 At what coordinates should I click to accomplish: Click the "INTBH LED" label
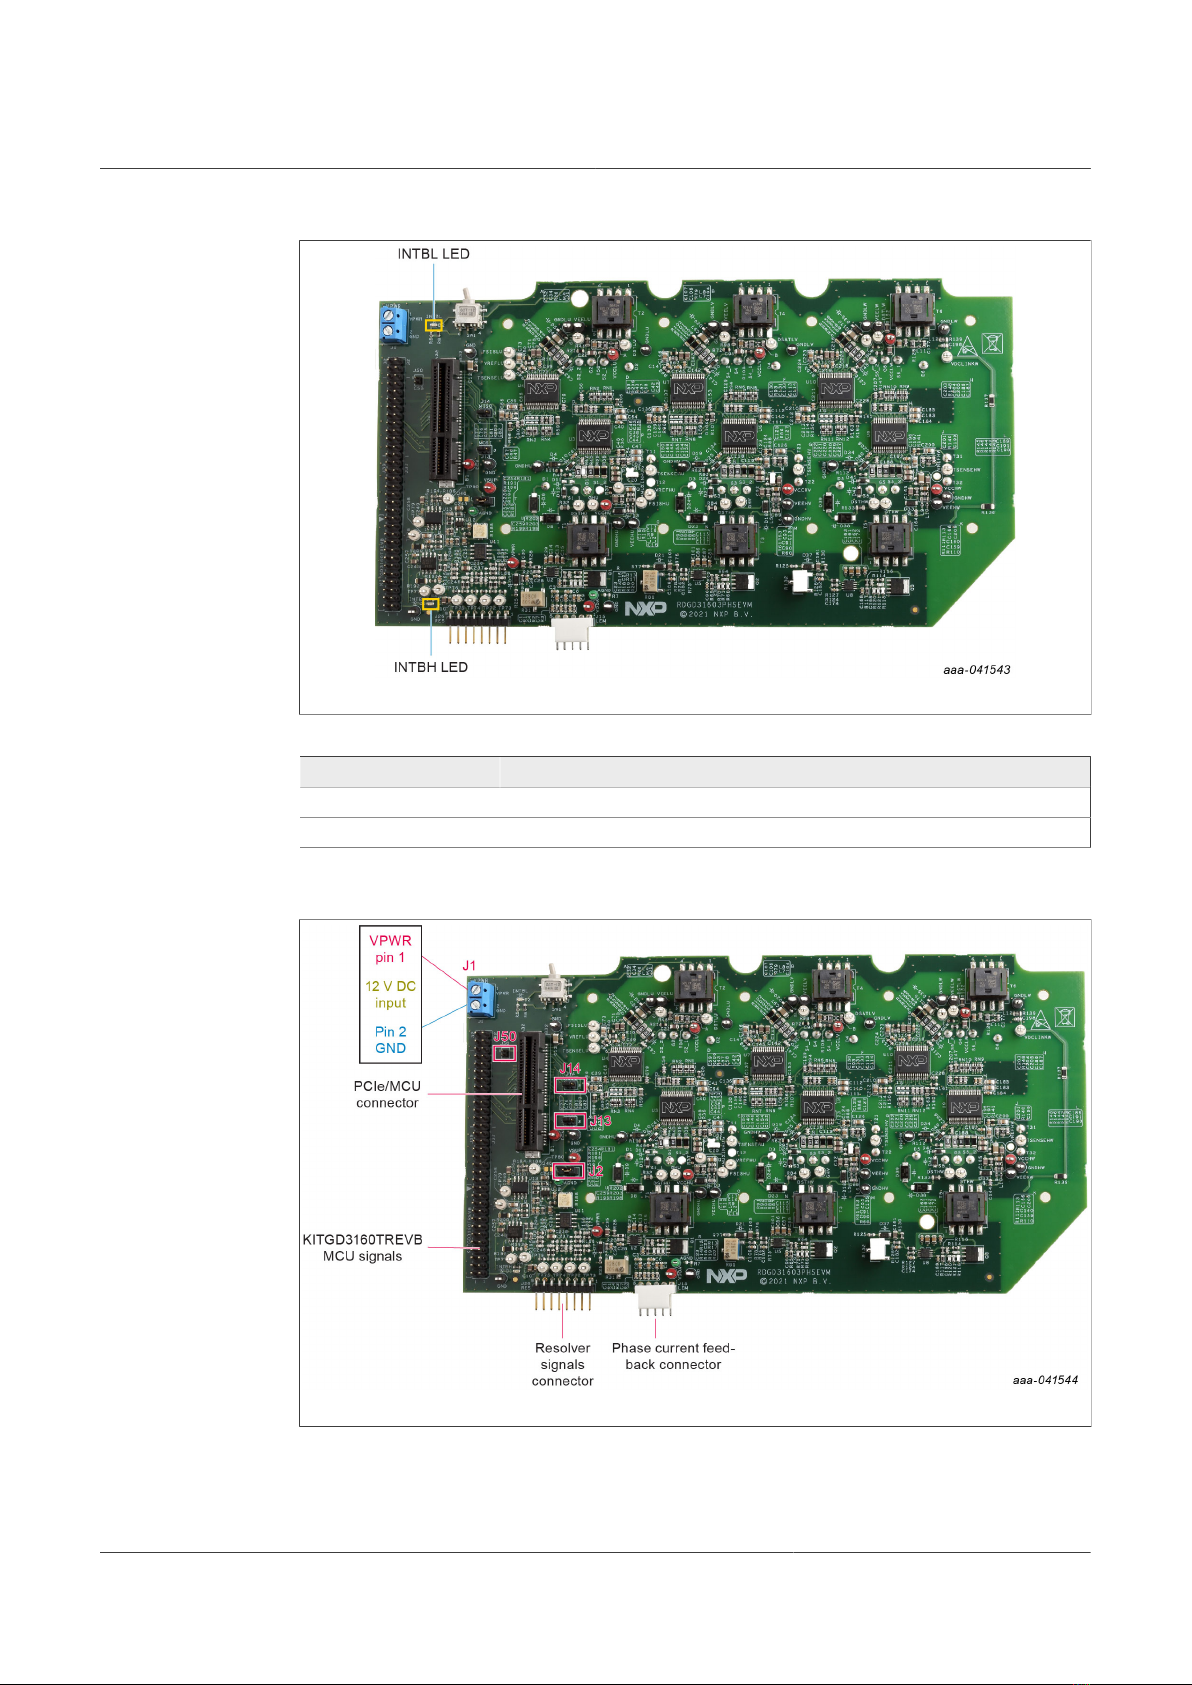pos(431,667)
